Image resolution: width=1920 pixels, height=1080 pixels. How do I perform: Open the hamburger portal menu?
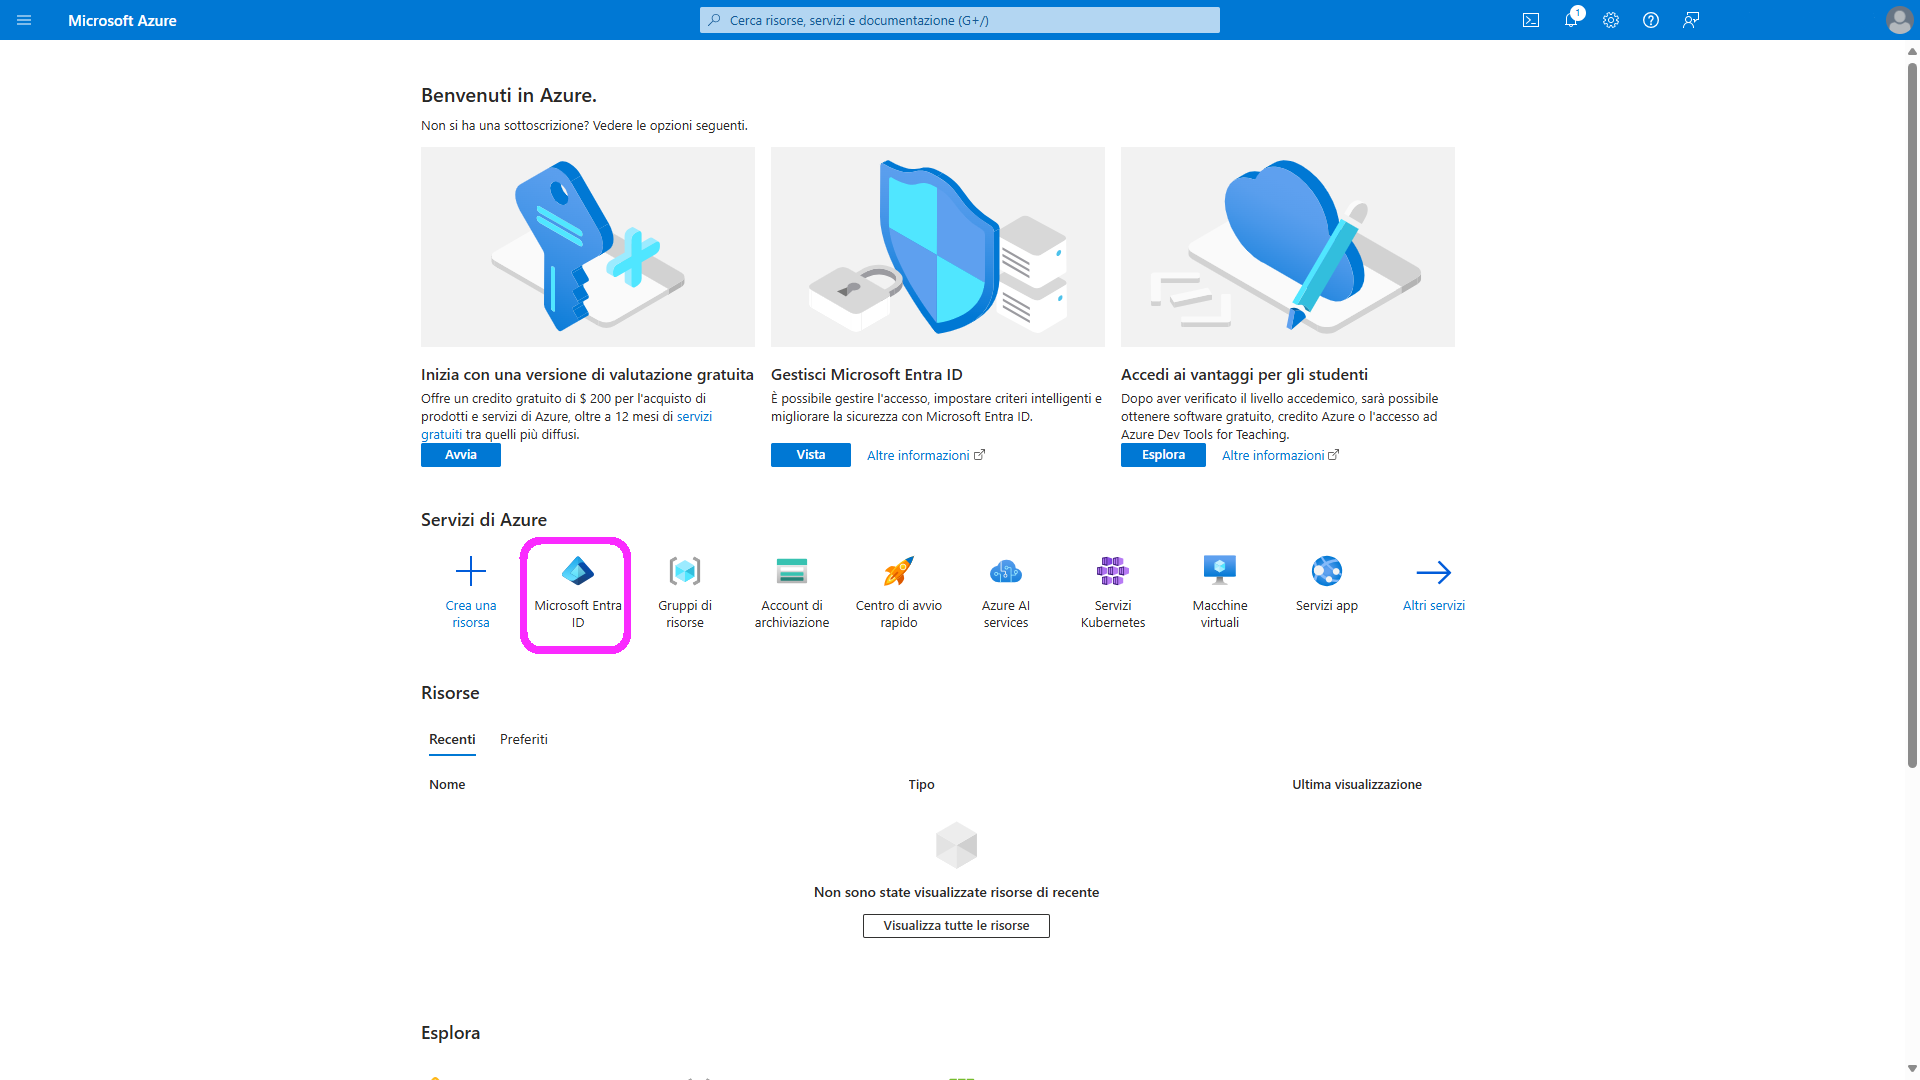tap(24, 20)
